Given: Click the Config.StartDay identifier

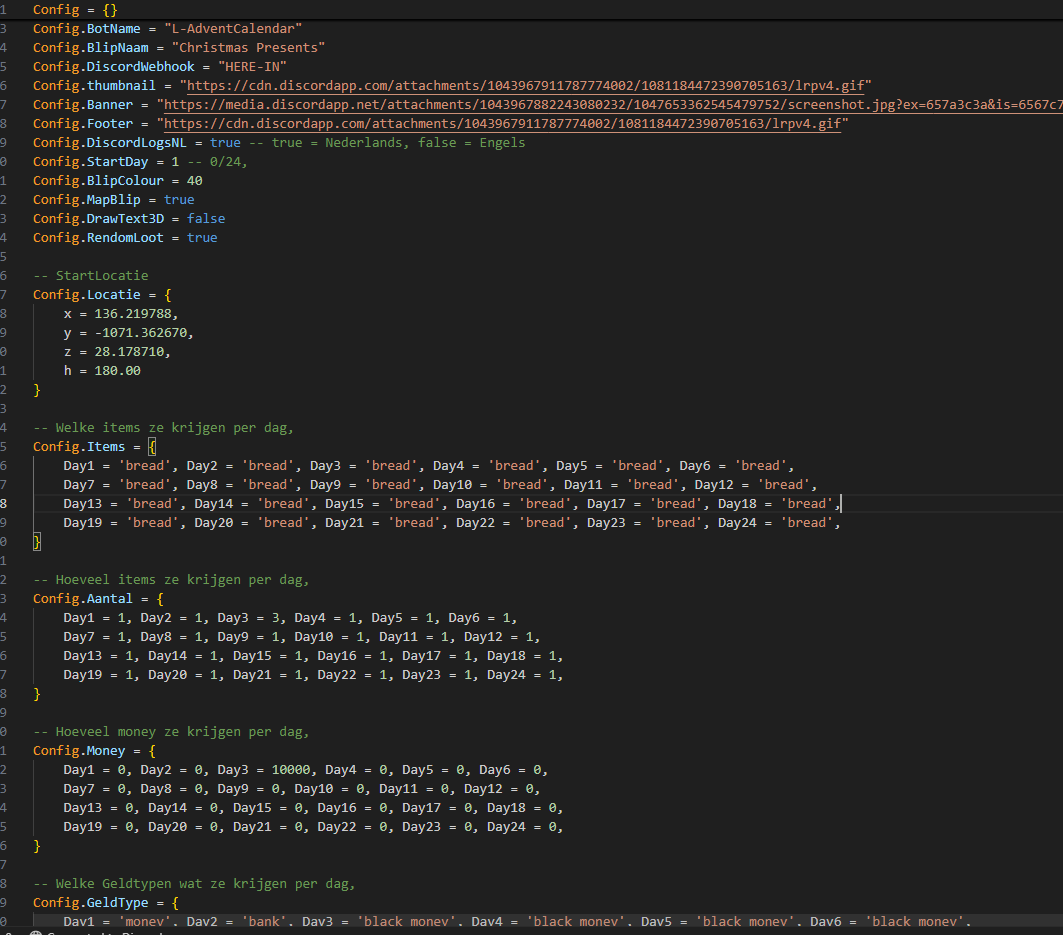Looking at the screenshot, I should [x=91, y=161].
